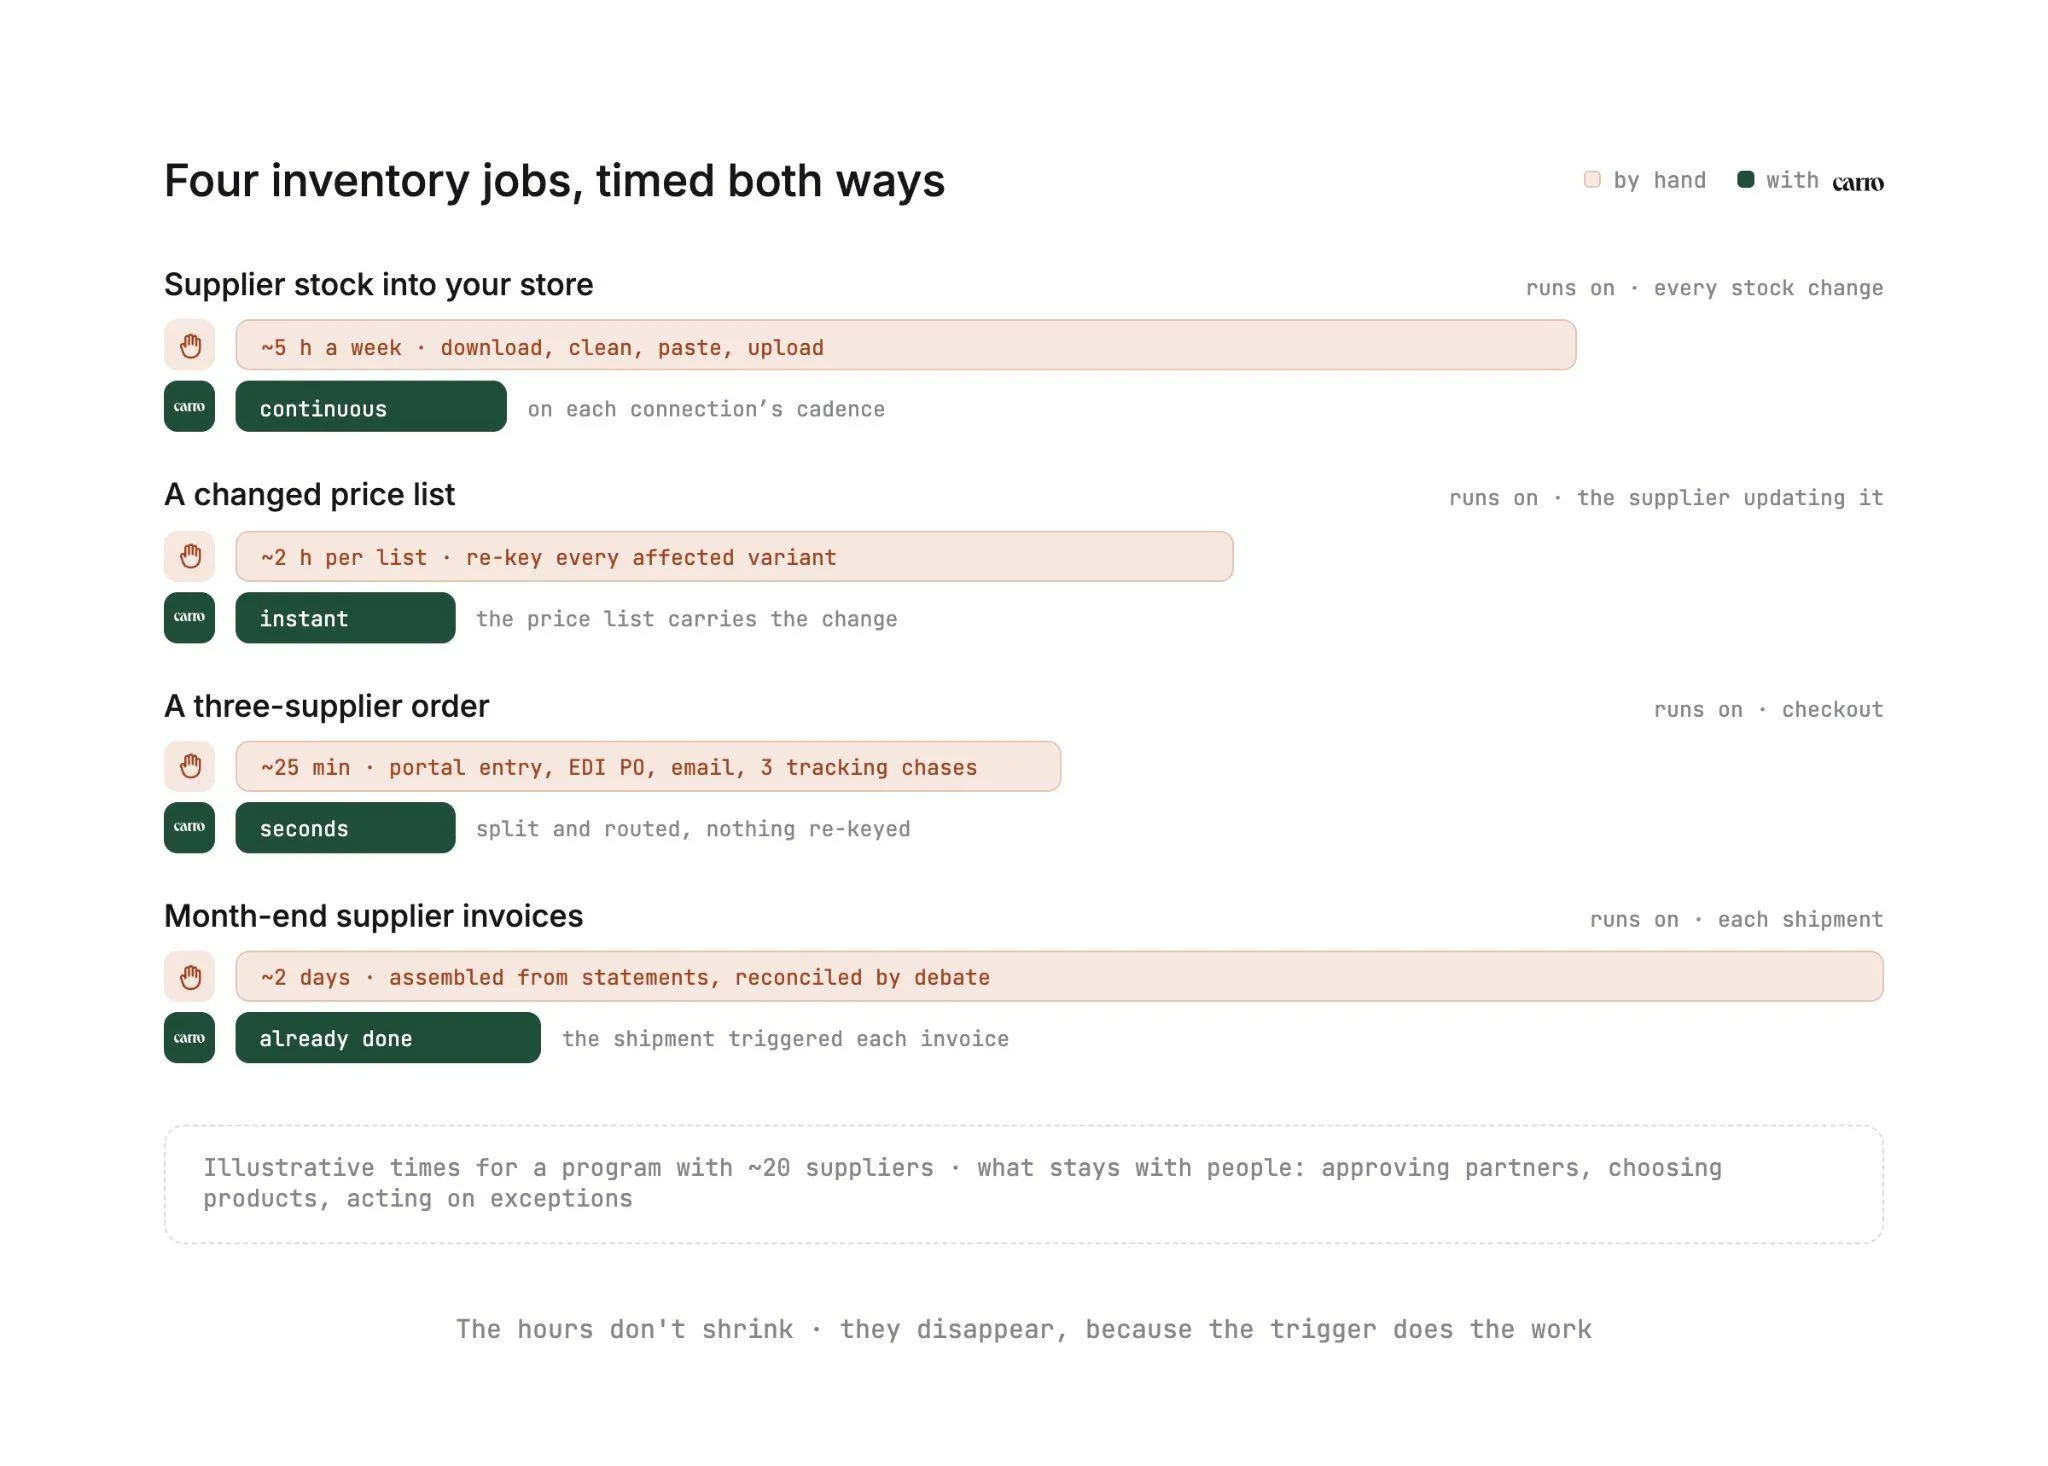Click the 'by hand' legend label
The image size is (2048, 1466).
click(x=1659, y=181)
